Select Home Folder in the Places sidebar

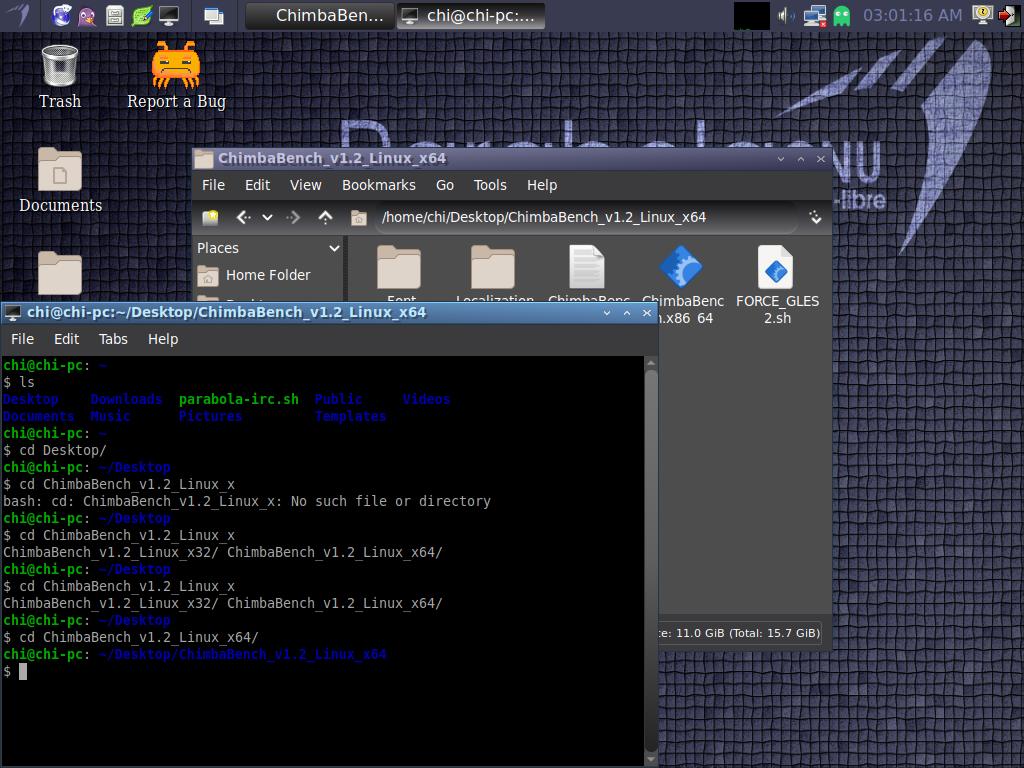(267, 275)
